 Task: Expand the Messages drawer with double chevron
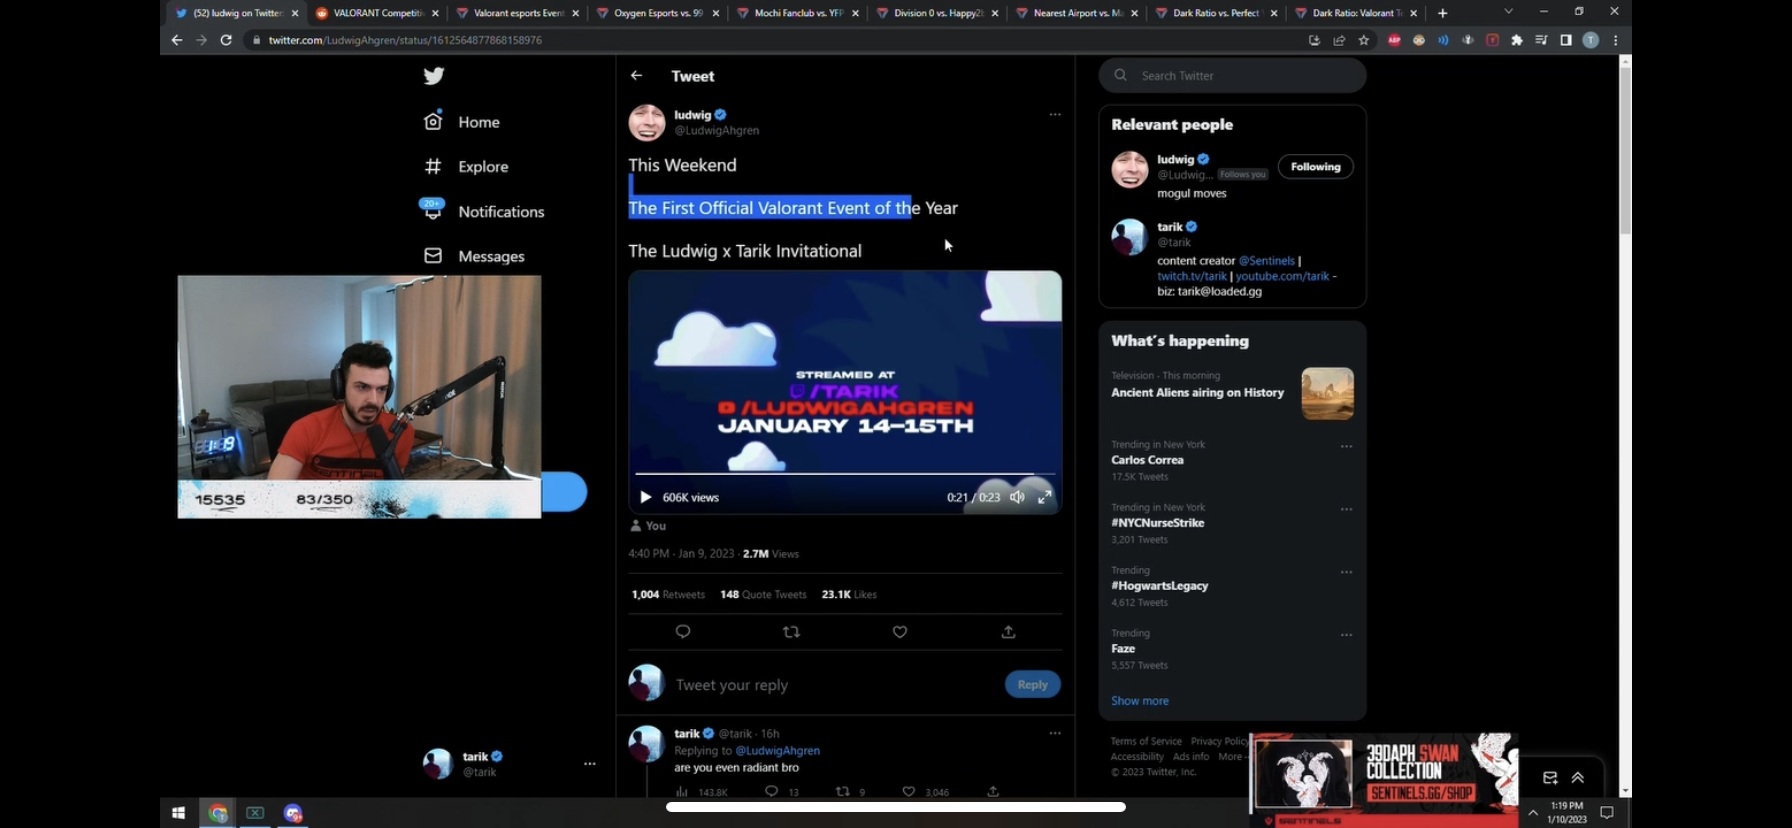click(1577, 778)
